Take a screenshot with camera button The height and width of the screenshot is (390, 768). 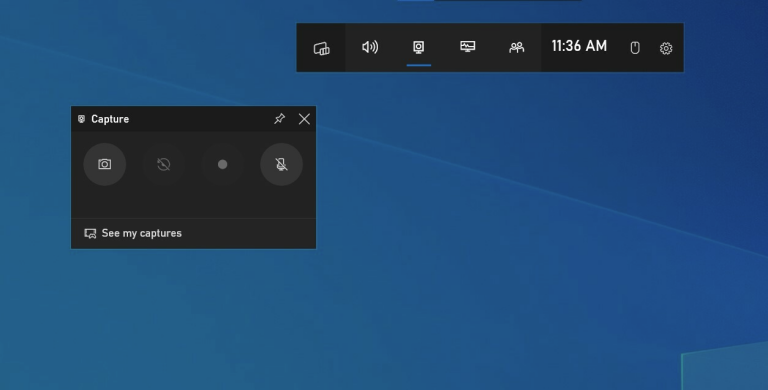pos(105,164)
